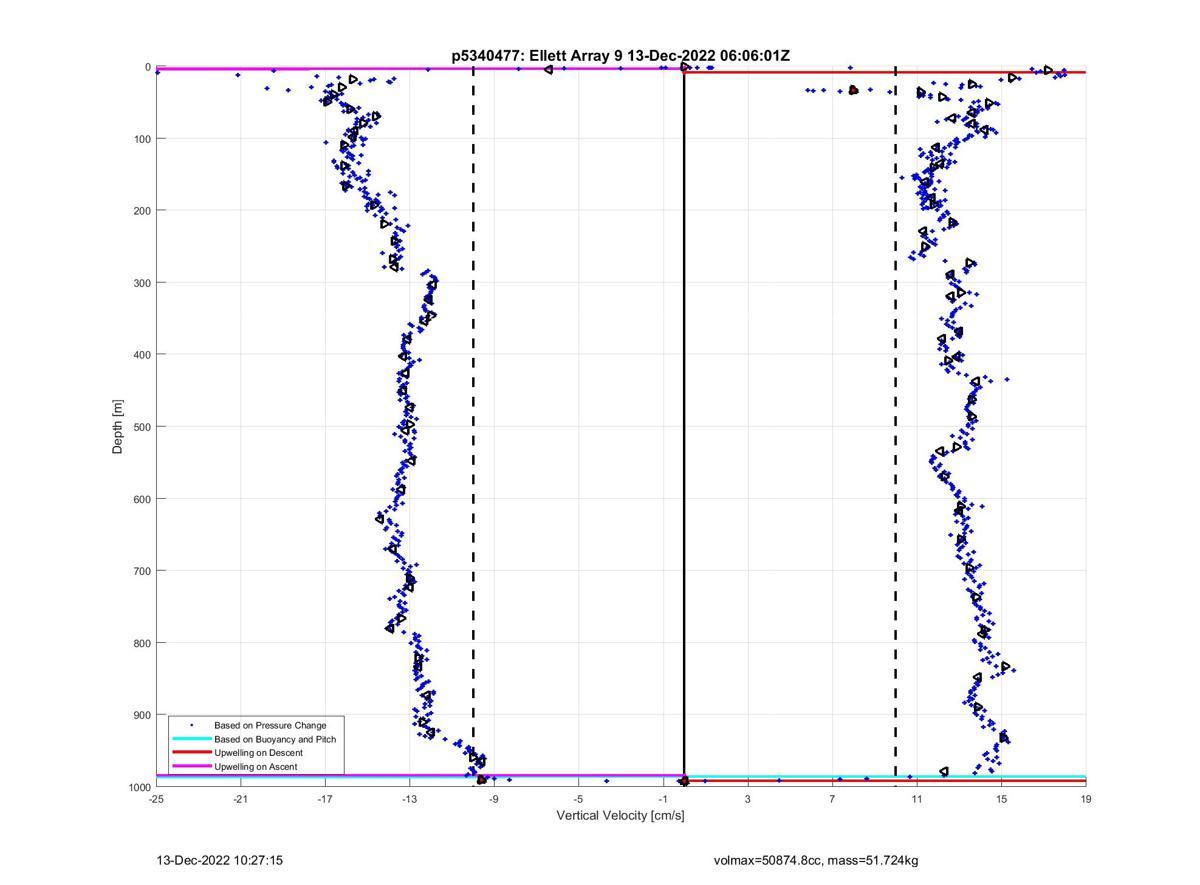
Task: Click the depth tick label 1000
Action: pyautogui.click(x=139, y=787)
